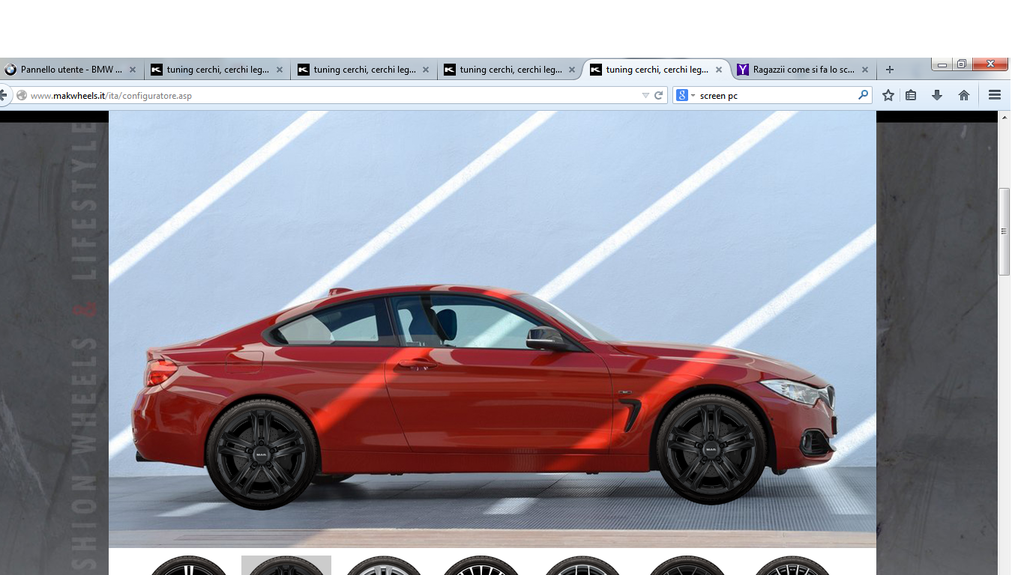Bookmark this page with the star icon
The height and width of the screenshot is (575, 1024).
pyautogui.click(x=888, y=95)
